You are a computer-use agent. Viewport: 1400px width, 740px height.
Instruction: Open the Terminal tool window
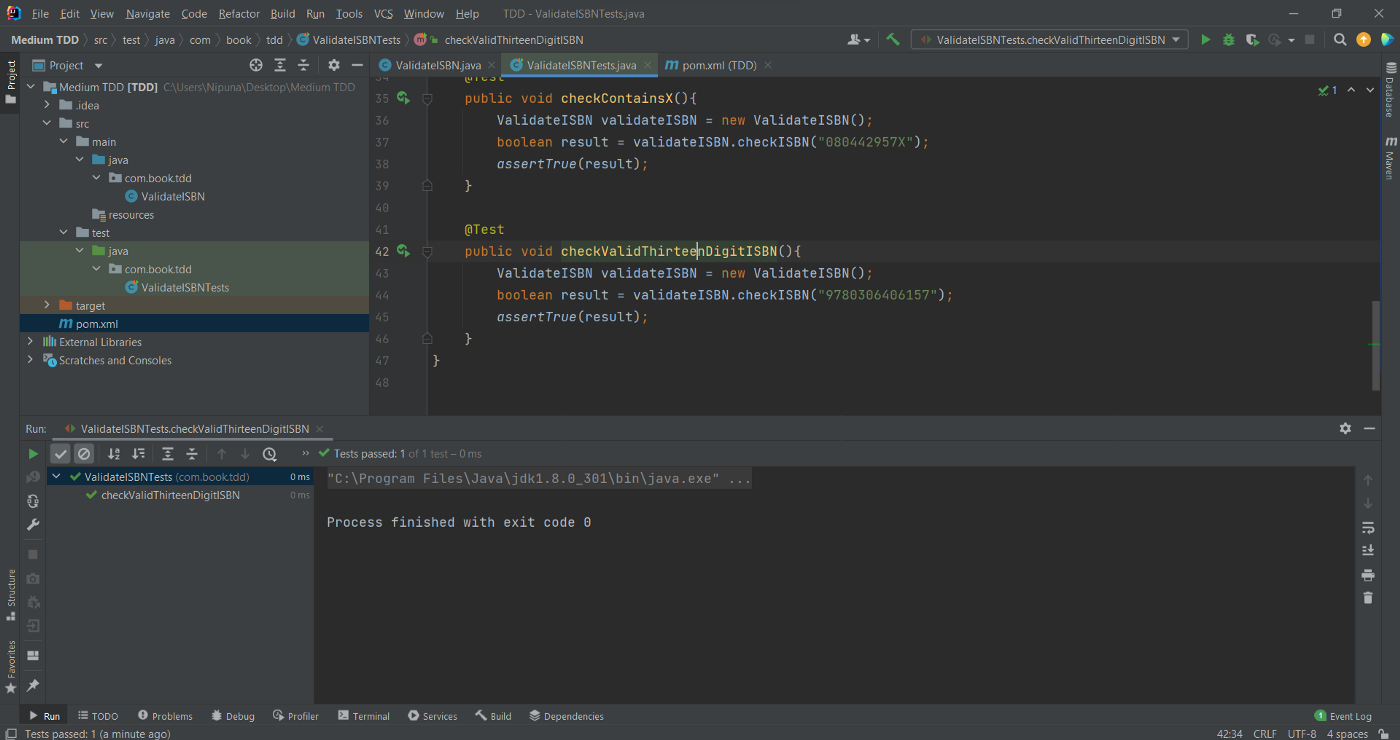364,716
